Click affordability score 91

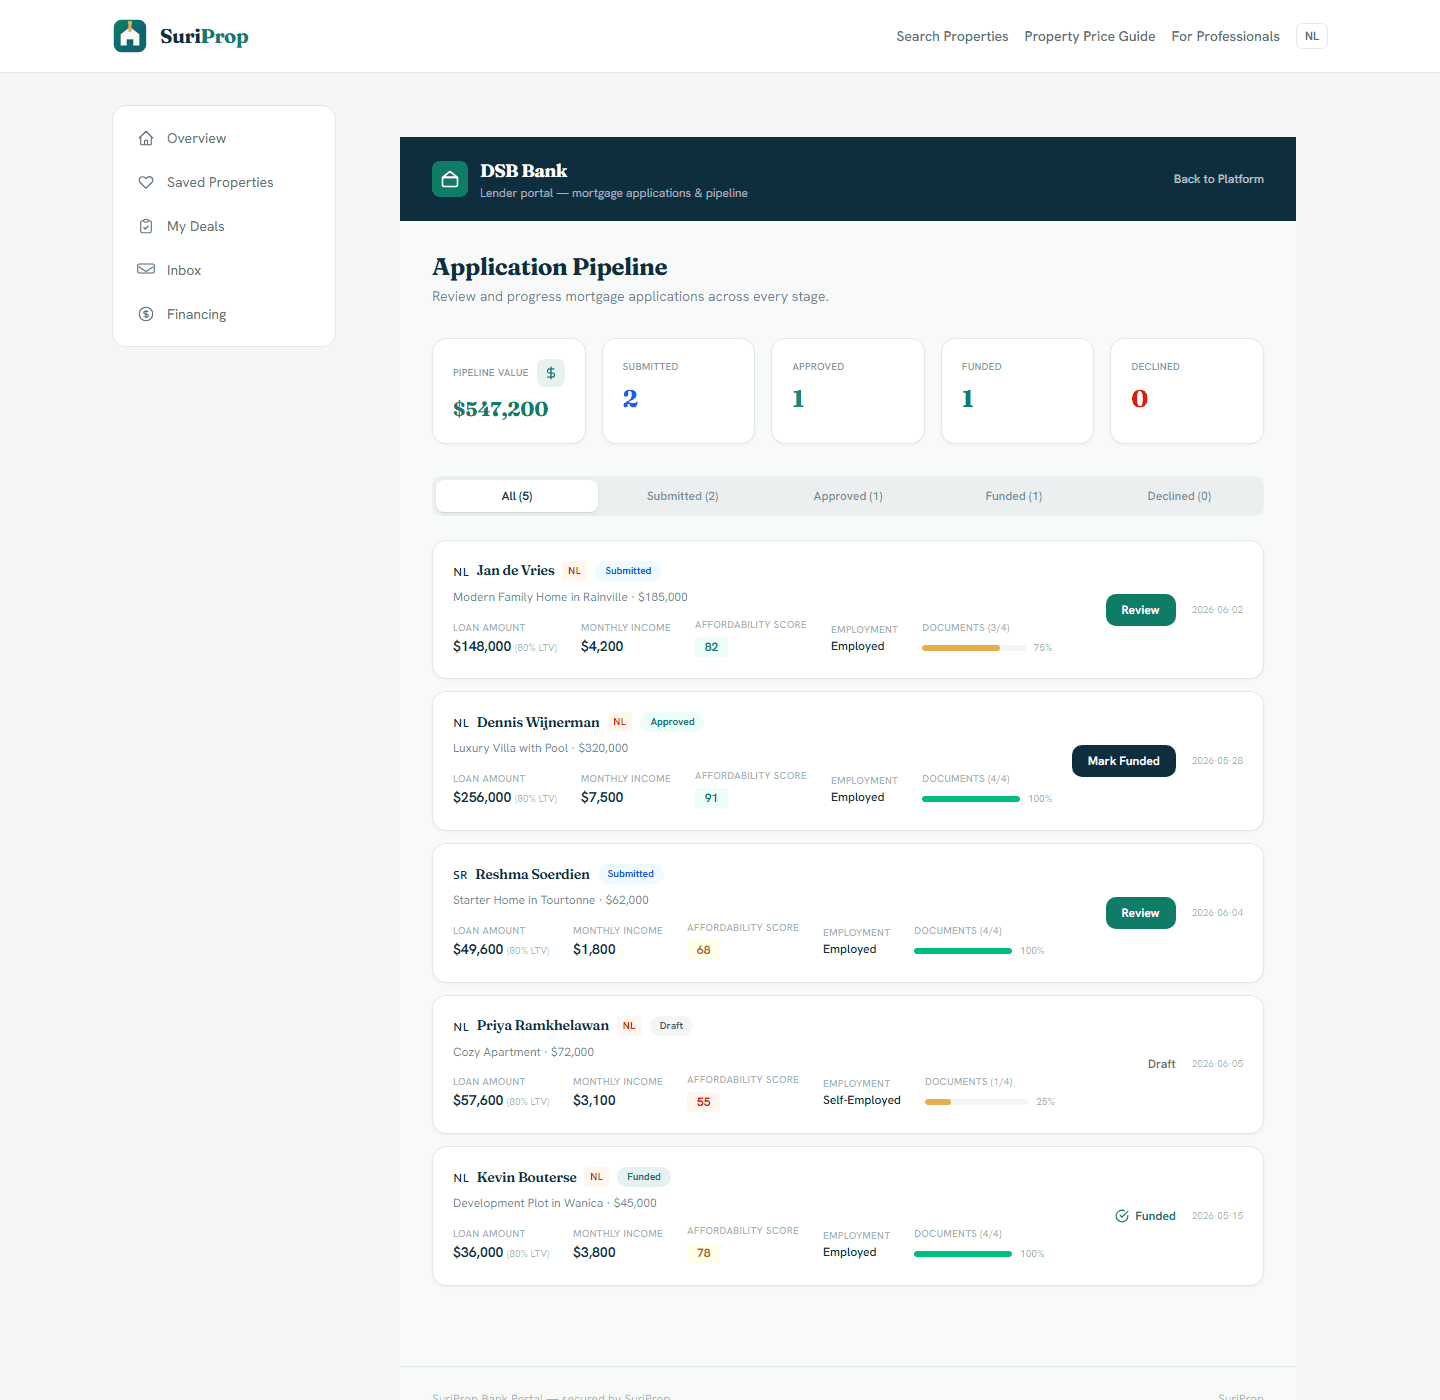tap(711, 798)
